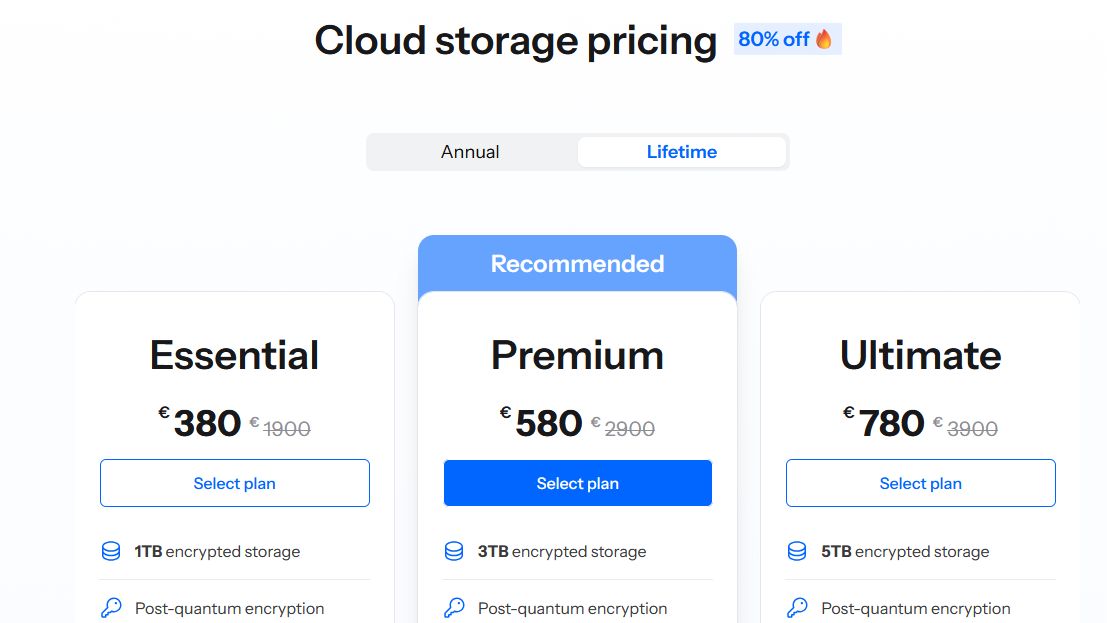Click the key icon in Ultimate plan
The width and height of the screenshot is (1107, 623).
coord(797,608)
